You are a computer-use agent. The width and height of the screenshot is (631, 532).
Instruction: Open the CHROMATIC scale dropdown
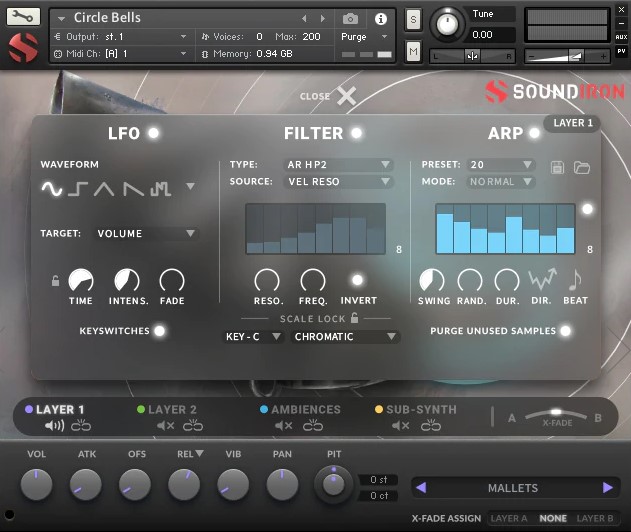point(345,336)
